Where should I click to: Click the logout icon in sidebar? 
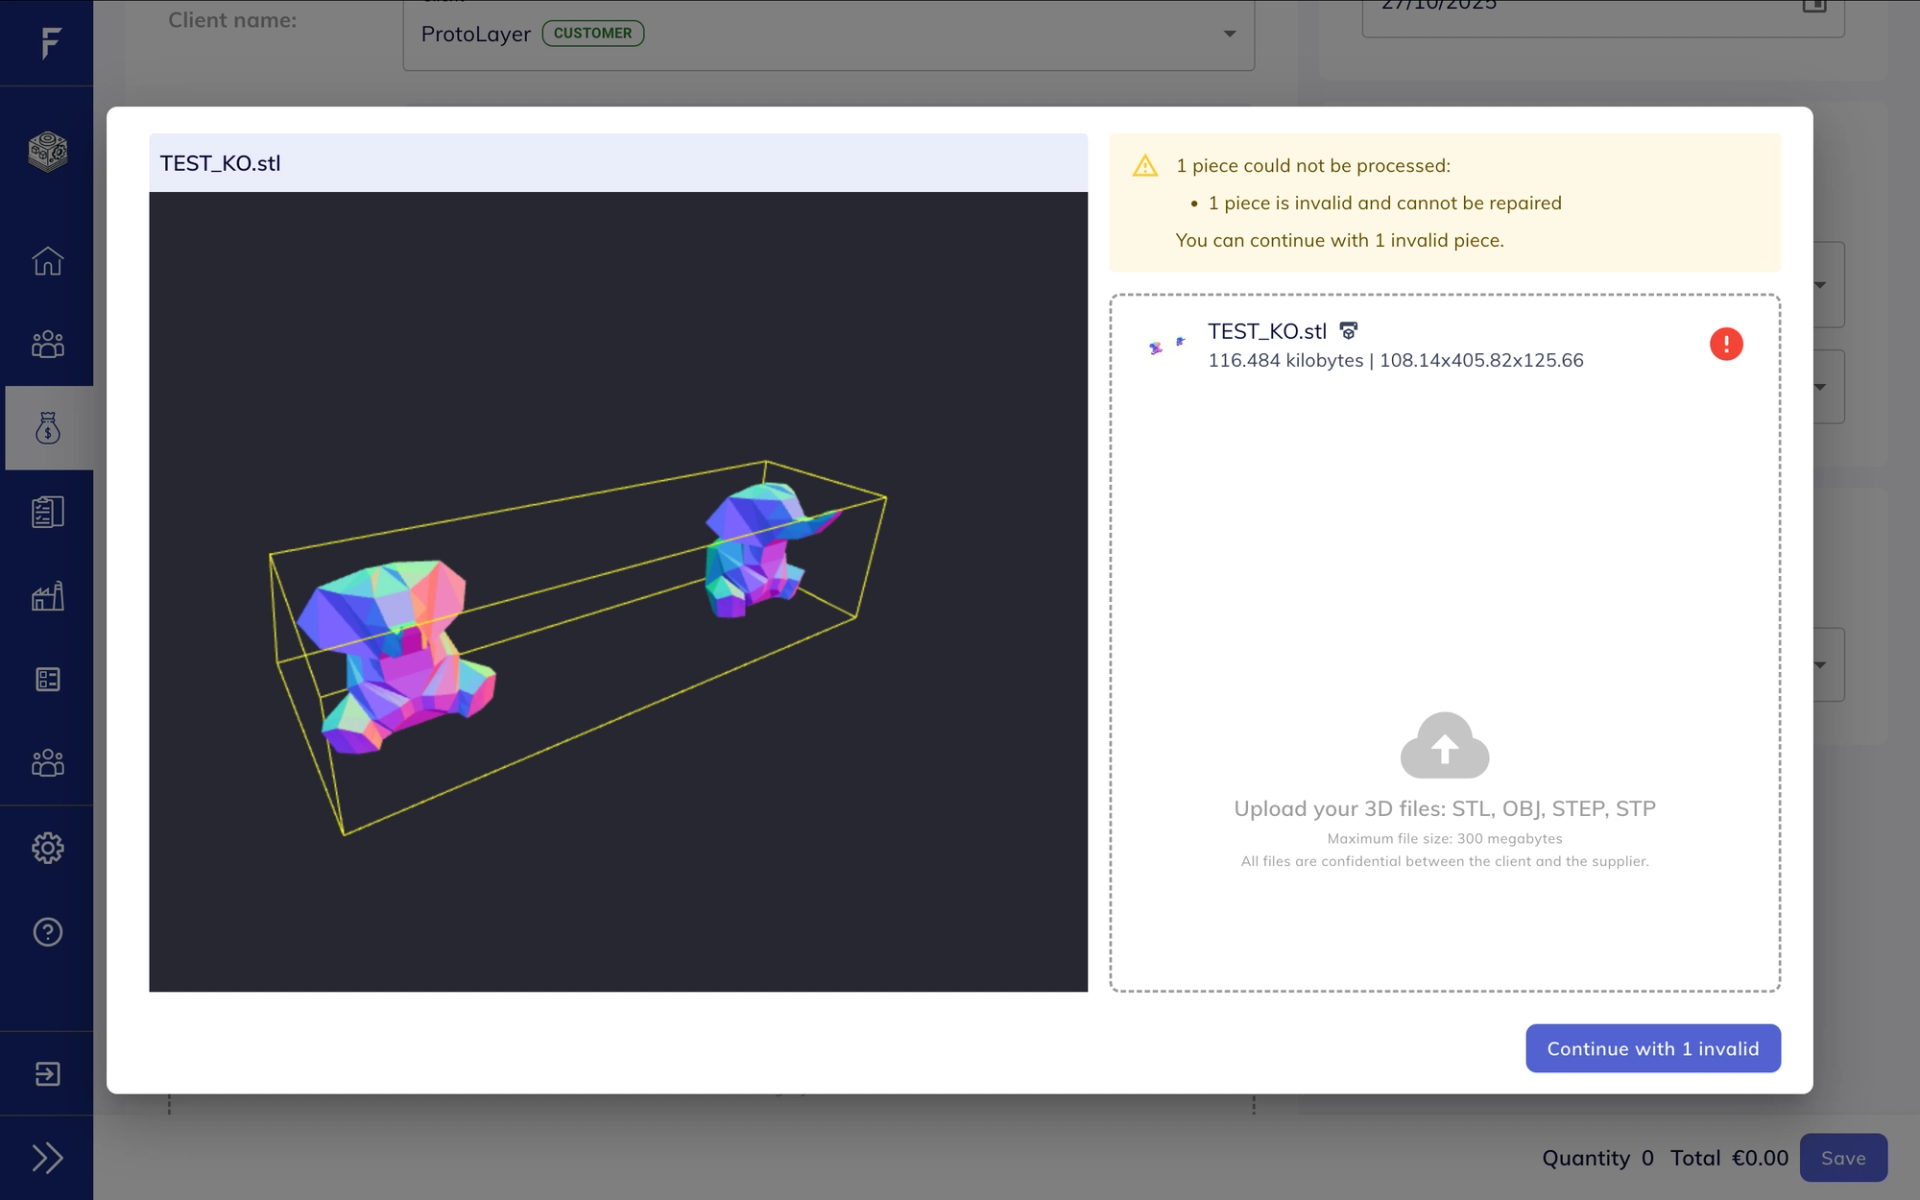(47, 1074)
